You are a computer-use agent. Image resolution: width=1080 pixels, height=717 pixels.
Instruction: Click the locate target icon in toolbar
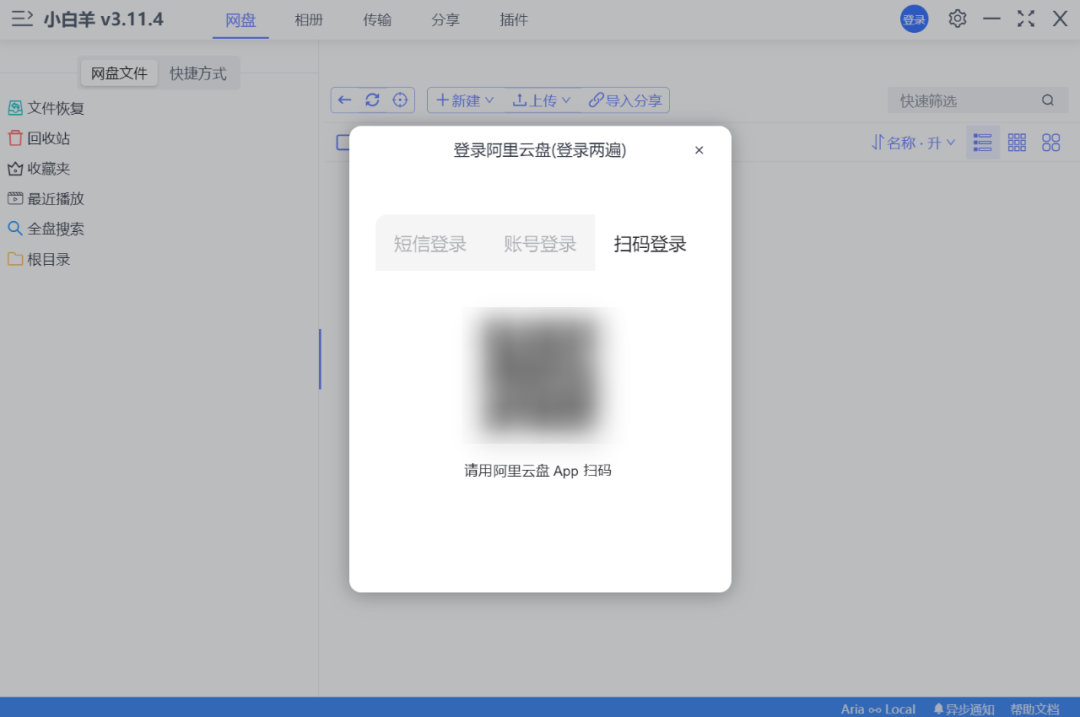pyautogui.click(x=400, y=100)
